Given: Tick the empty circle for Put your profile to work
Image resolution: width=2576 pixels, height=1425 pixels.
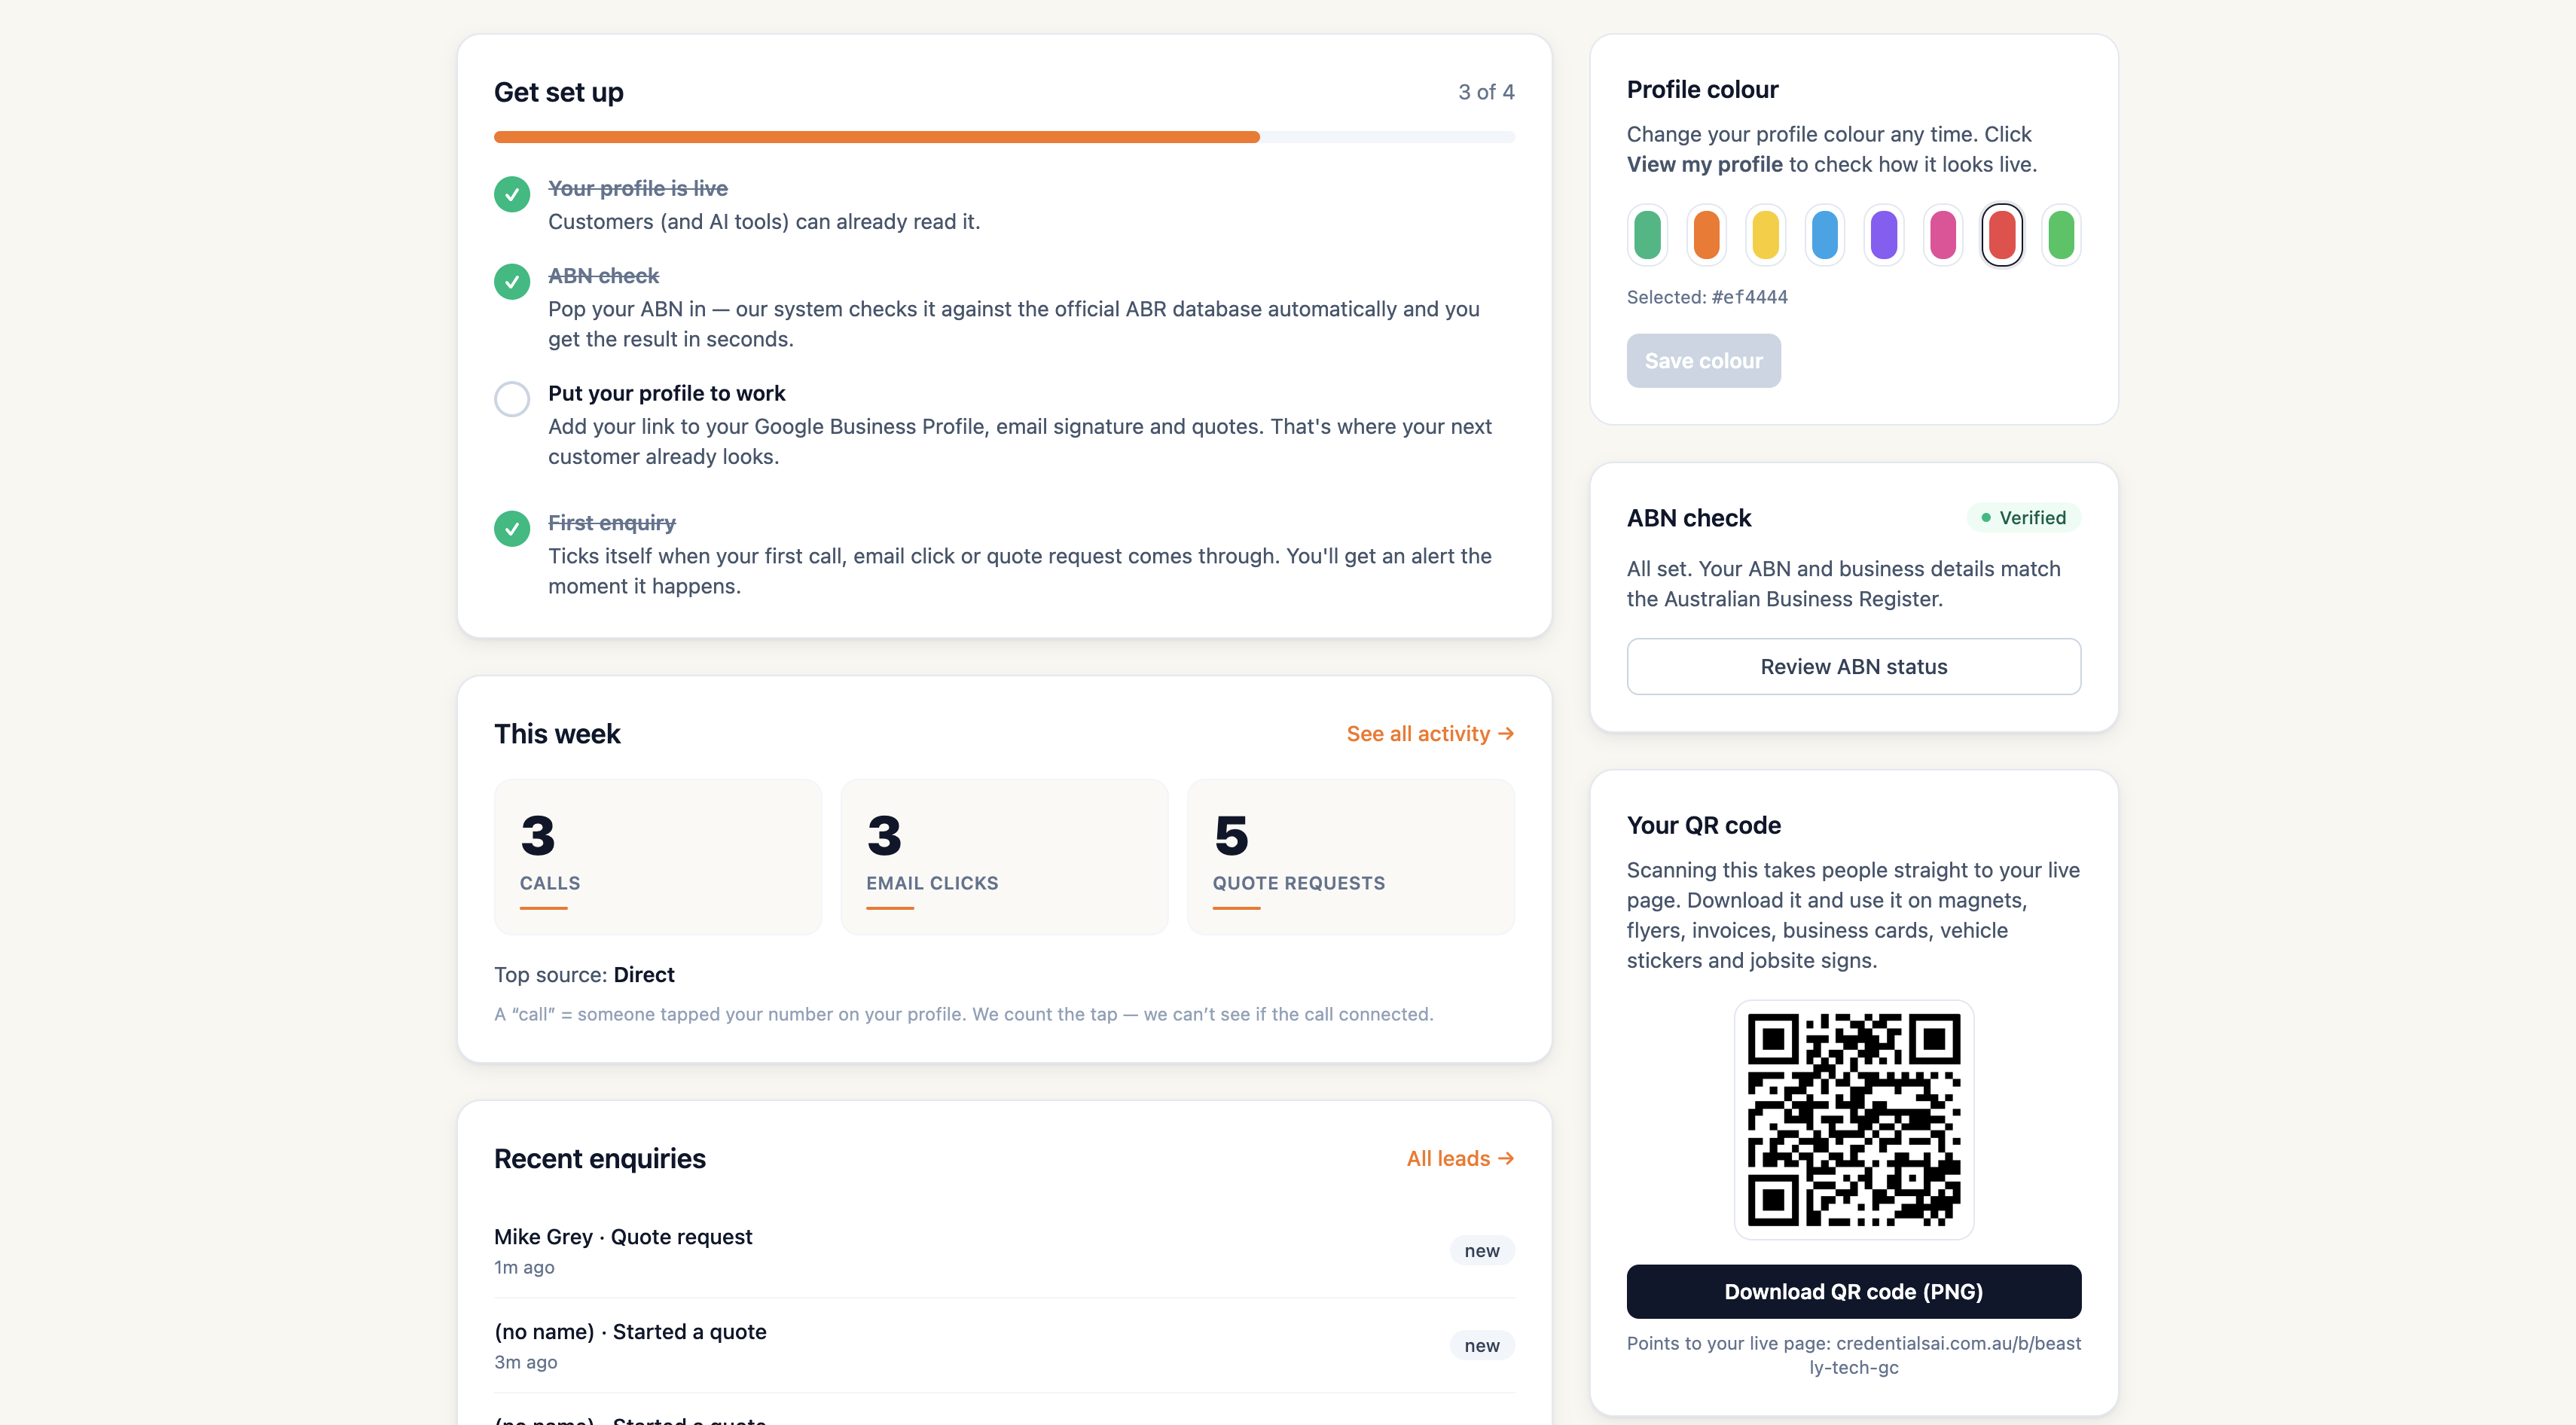Looking at the screenshot, I should tap(512, 399).
